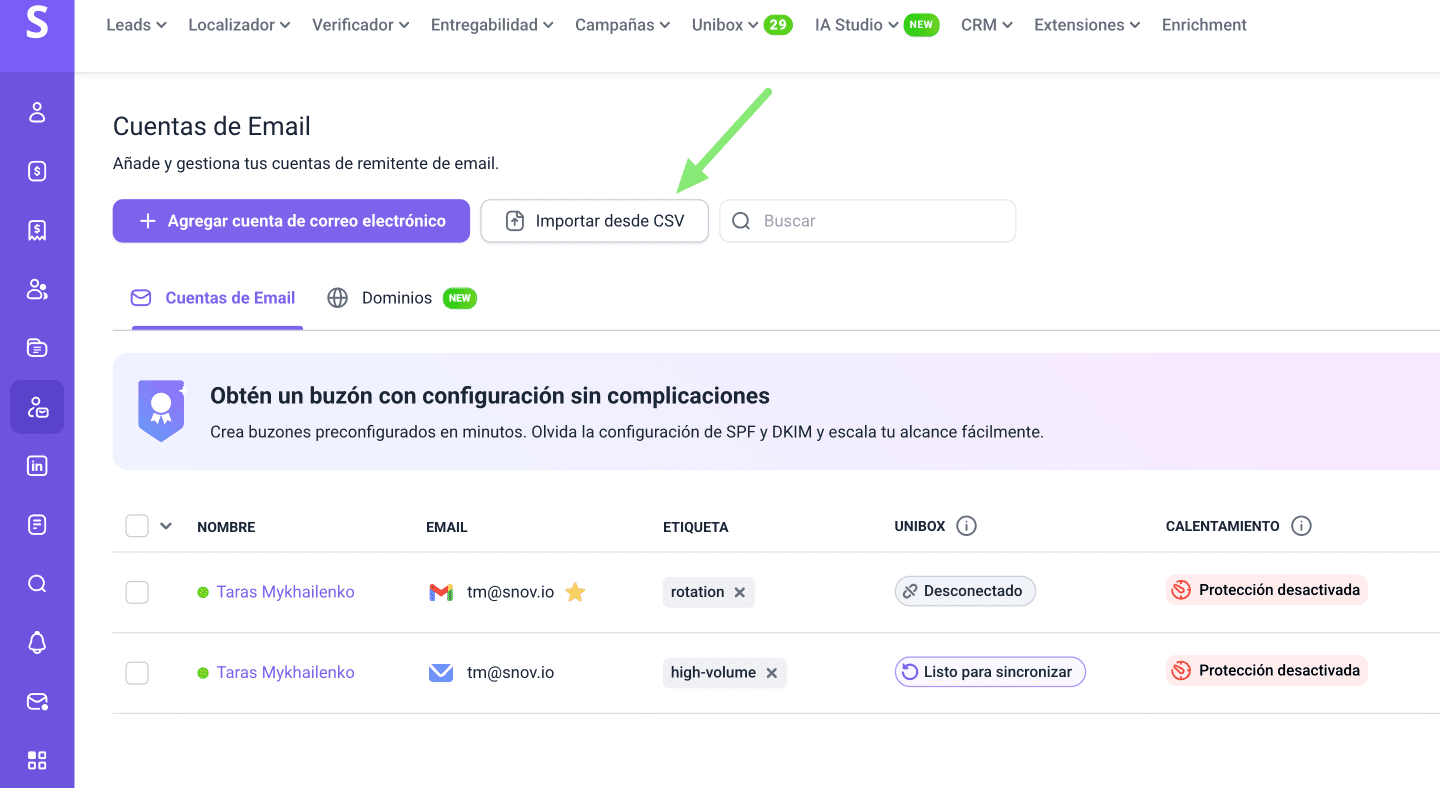Expand the chevron beside the select-all checkbox
The image size is (1440, 788).
point(166,526)
